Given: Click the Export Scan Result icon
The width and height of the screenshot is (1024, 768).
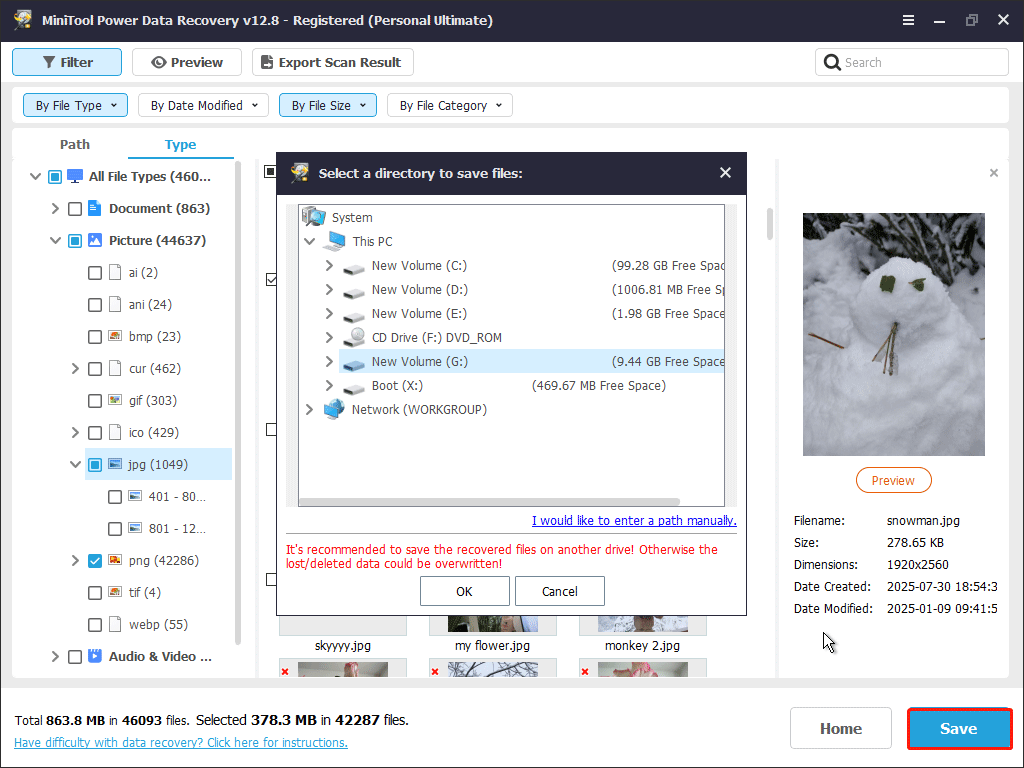Looking at the screenshot, I should coord(267,62).
